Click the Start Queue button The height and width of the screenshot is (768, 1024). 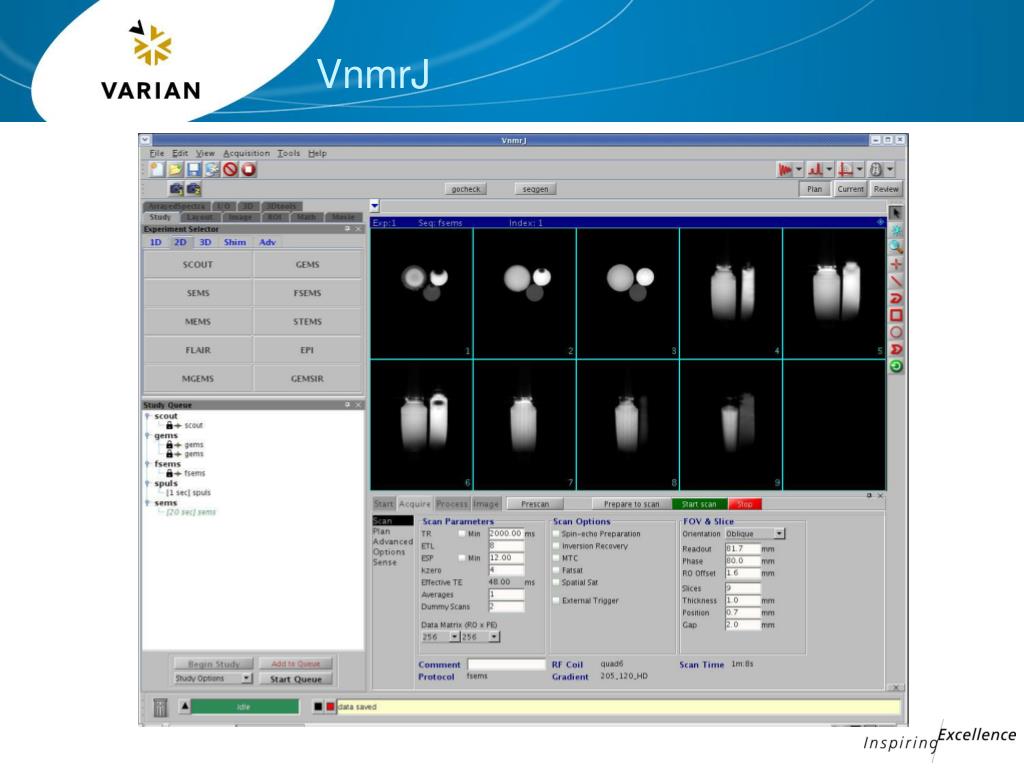pyautogui.click(x=296, y=679)
